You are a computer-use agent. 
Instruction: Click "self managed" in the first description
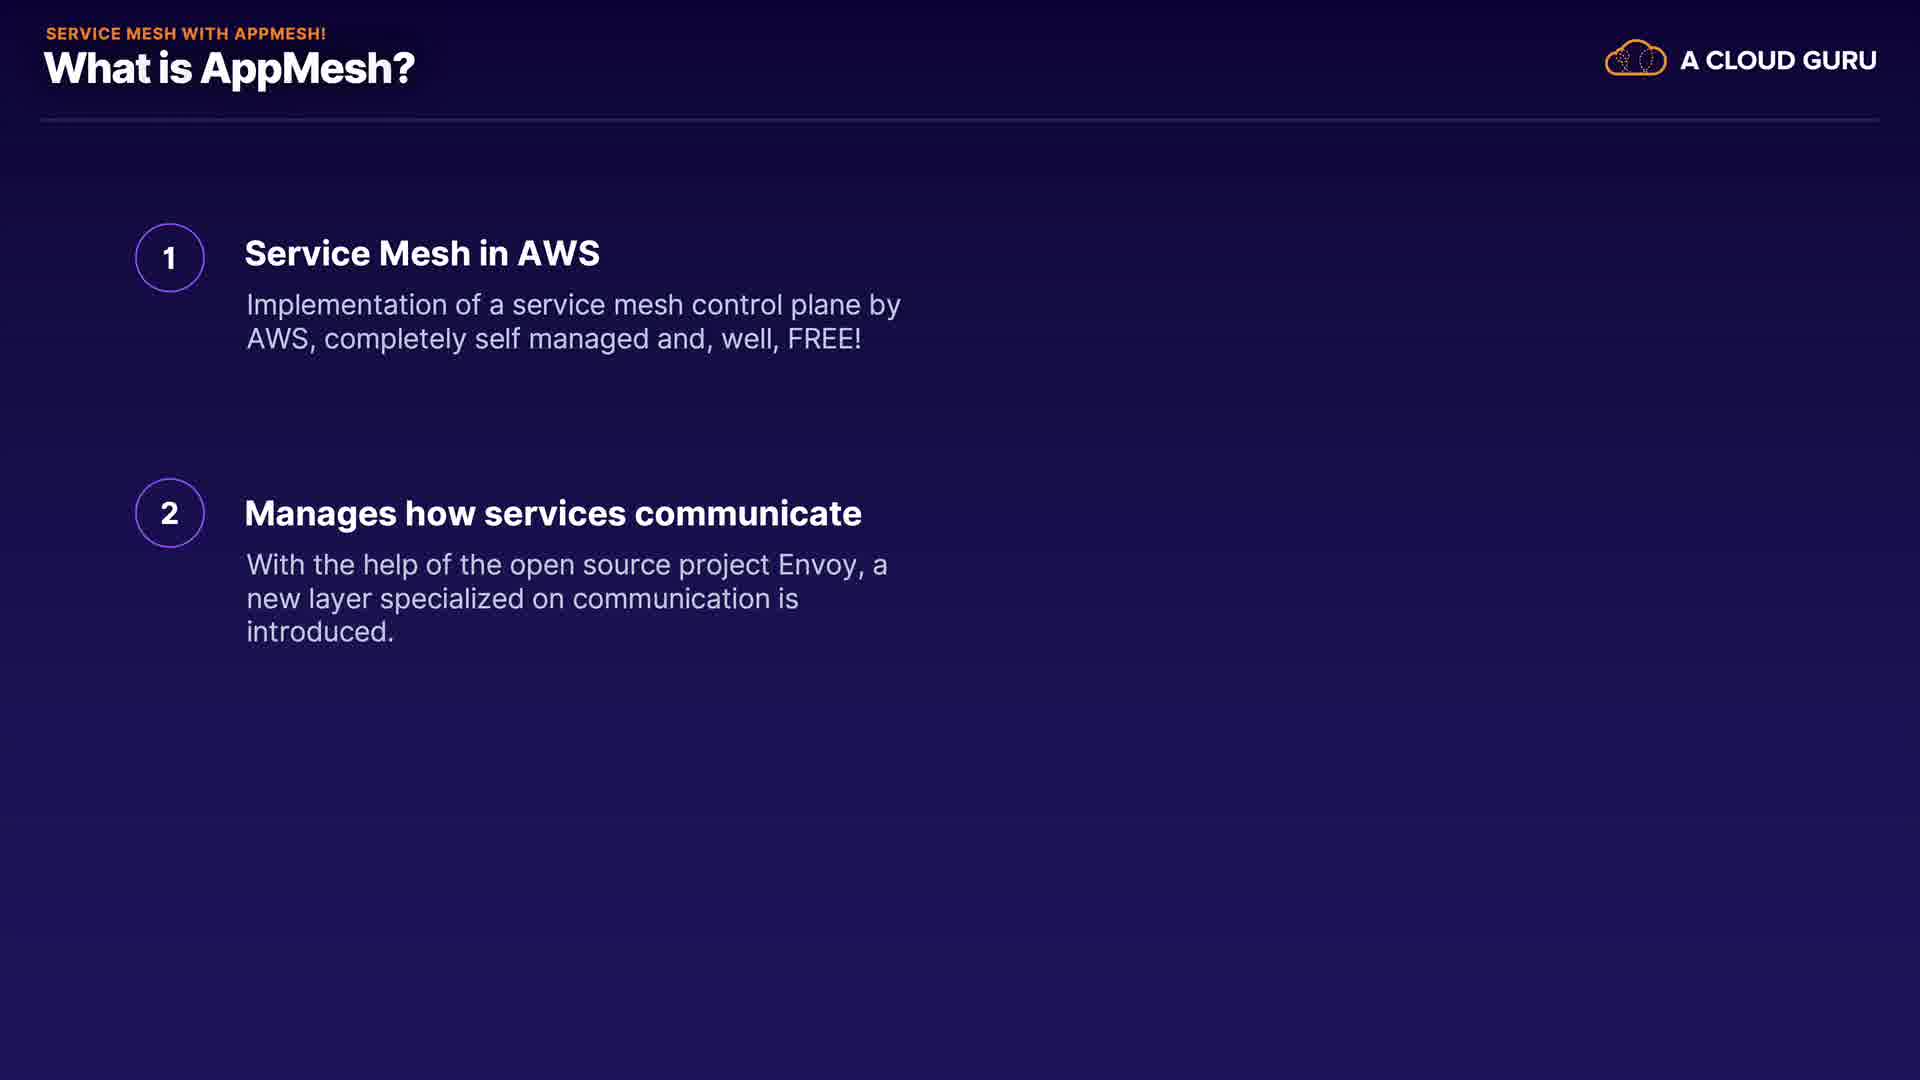(x=561, y=339)
